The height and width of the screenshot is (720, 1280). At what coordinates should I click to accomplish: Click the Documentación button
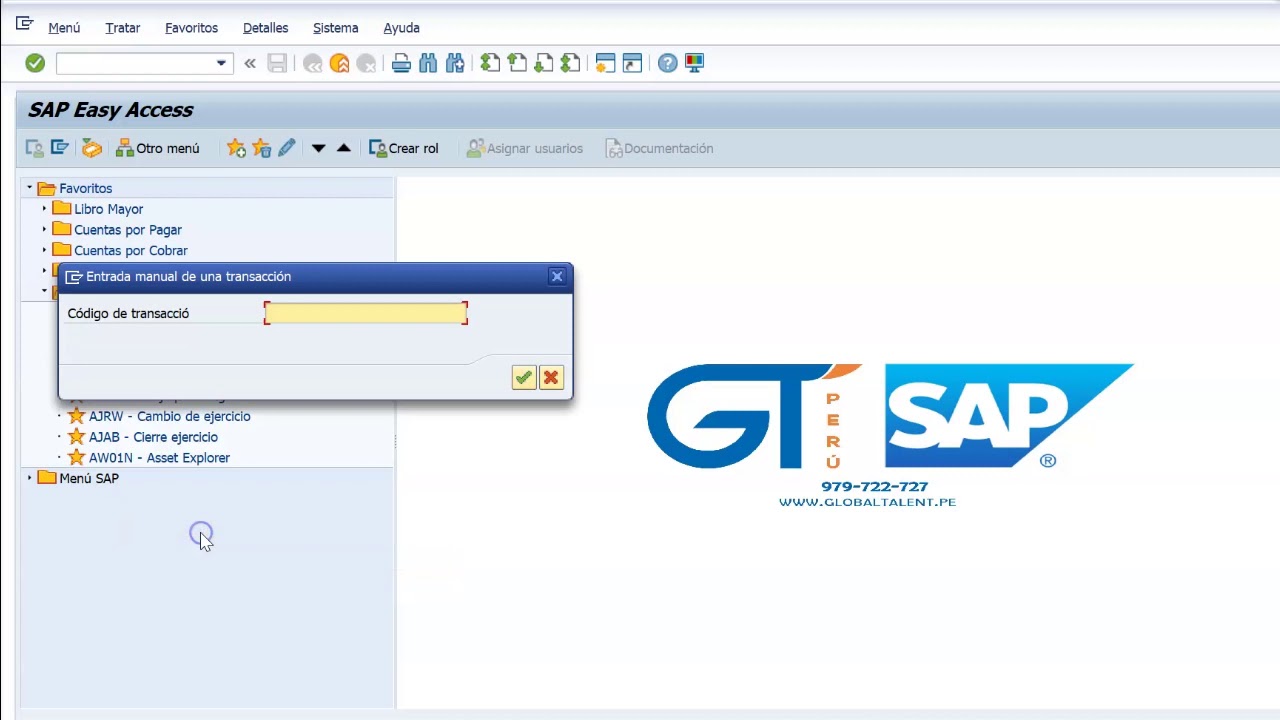(659, 148)
